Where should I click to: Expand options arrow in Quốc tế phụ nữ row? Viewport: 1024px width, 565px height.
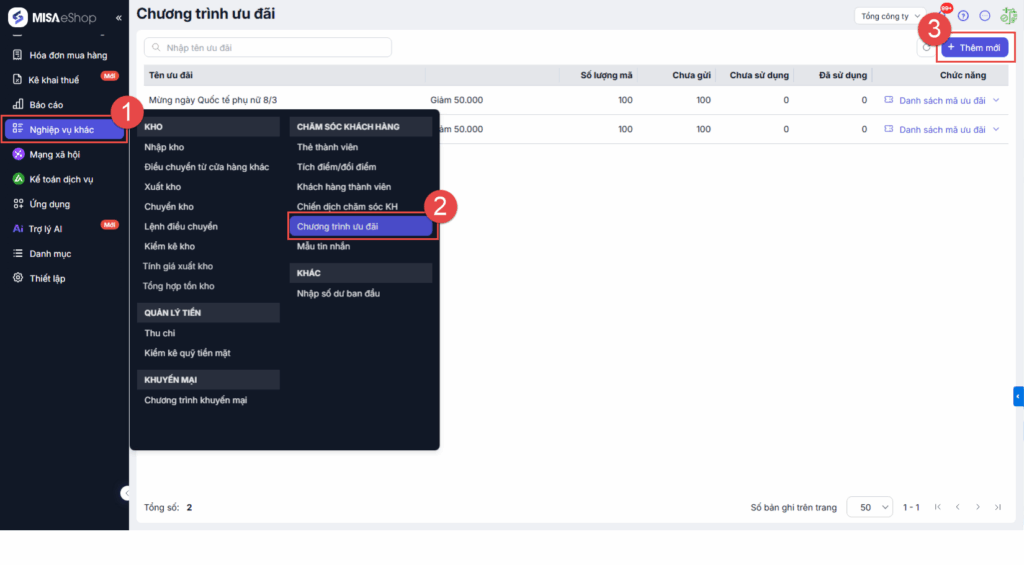click(x=997, y=100)
